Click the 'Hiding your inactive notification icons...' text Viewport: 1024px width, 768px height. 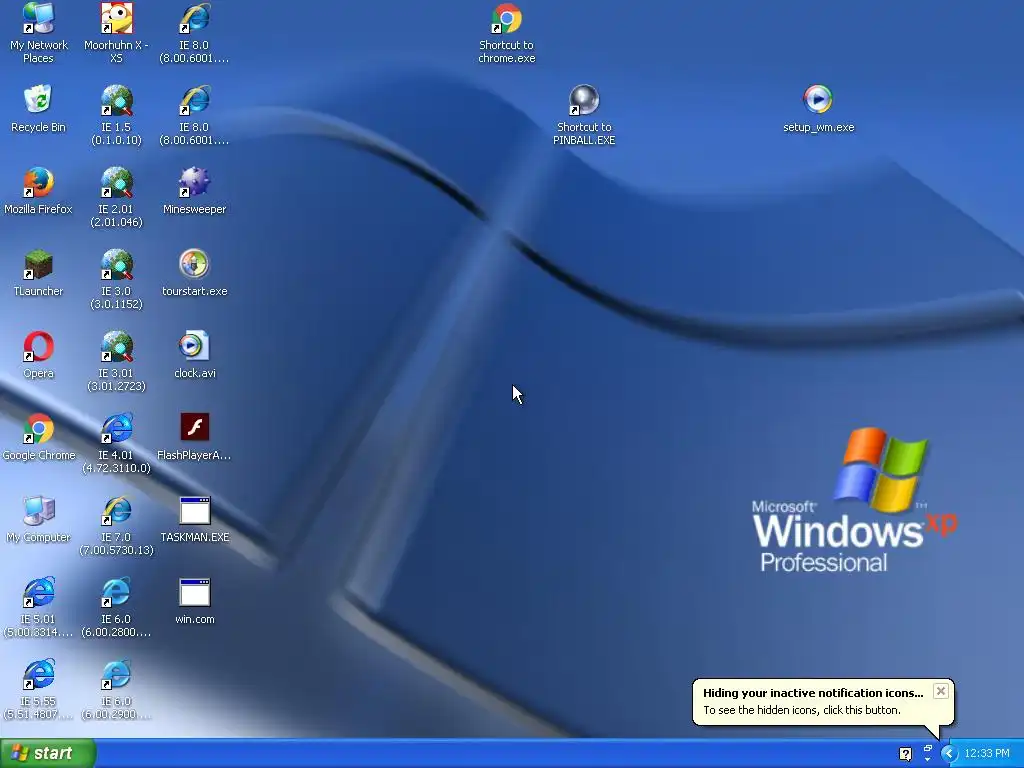813,693
